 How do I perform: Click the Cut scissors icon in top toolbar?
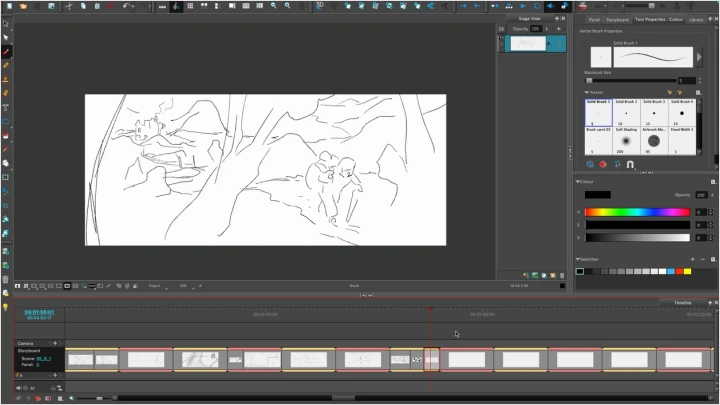coord(69,6)
